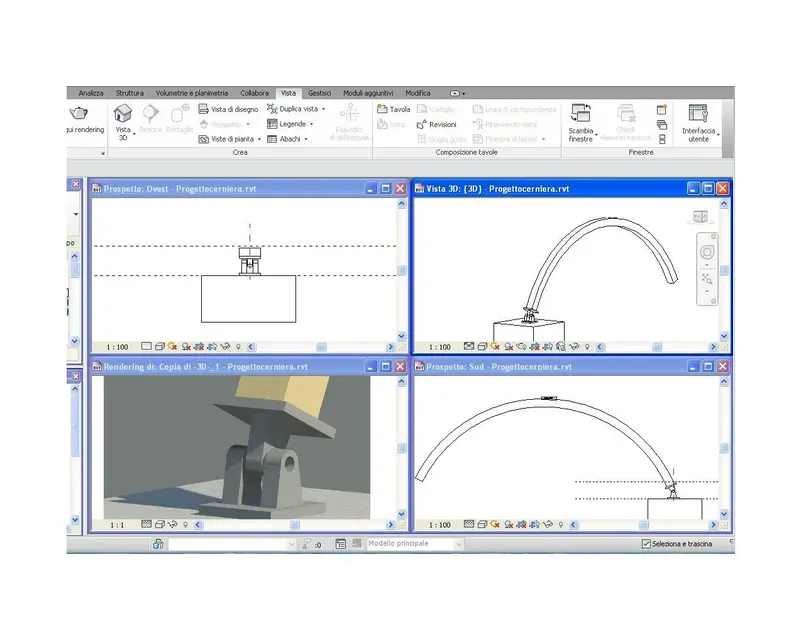The width and height of the screenshot is (801, 640).
Task: Click detail level icon in Vista 3D bar
Action: point(469,346)
